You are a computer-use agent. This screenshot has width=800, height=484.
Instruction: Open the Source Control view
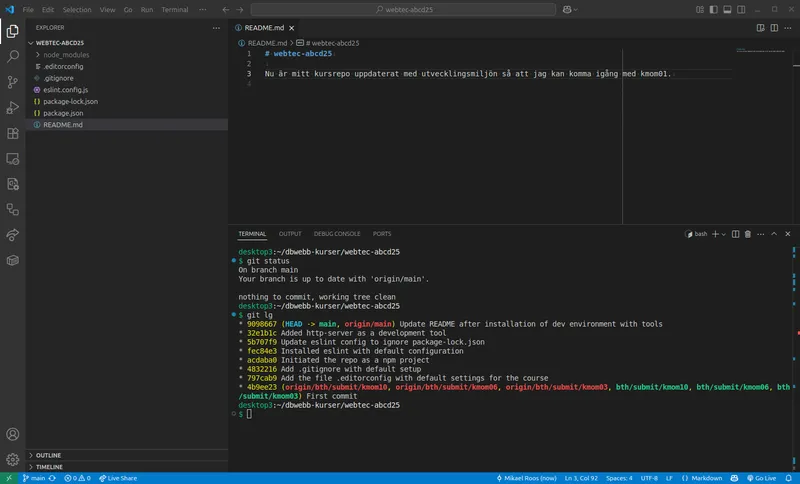[12, 82]
